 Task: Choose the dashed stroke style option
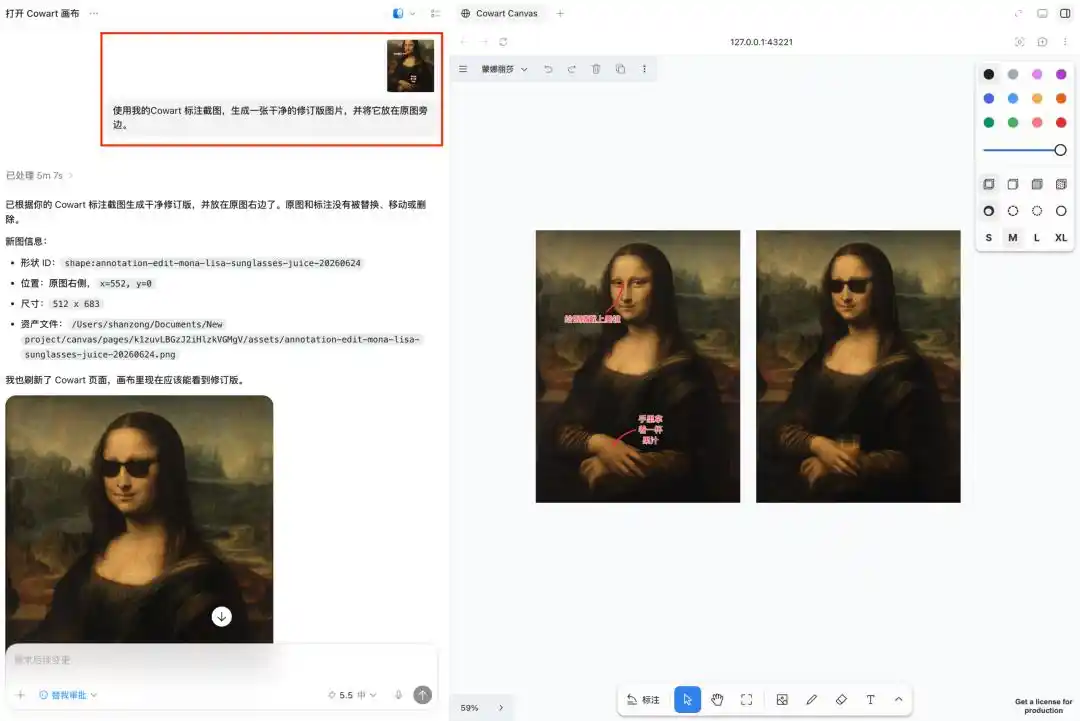(x=1012, y=211)
